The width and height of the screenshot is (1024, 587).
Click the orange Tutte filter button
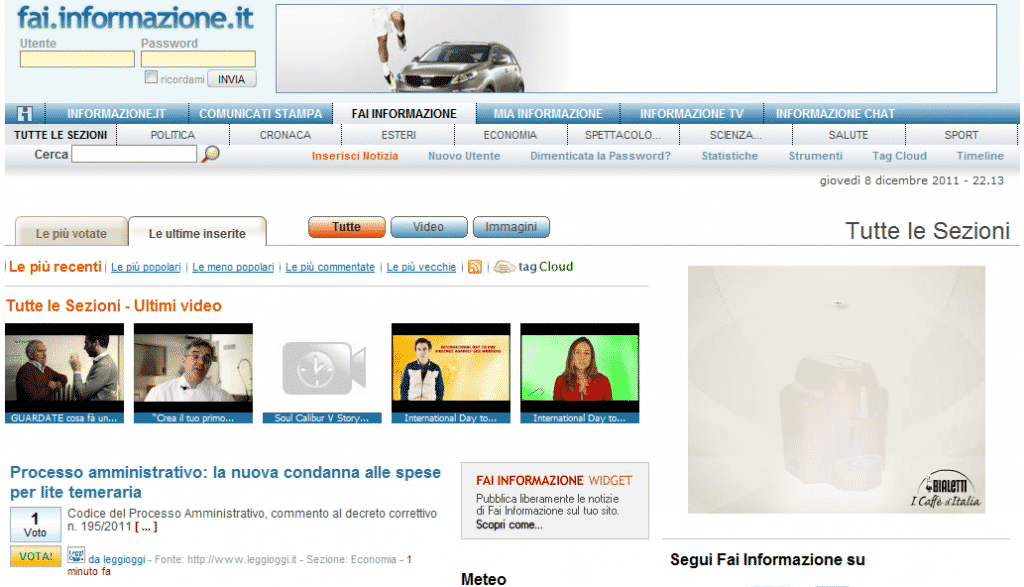[346, 227]
